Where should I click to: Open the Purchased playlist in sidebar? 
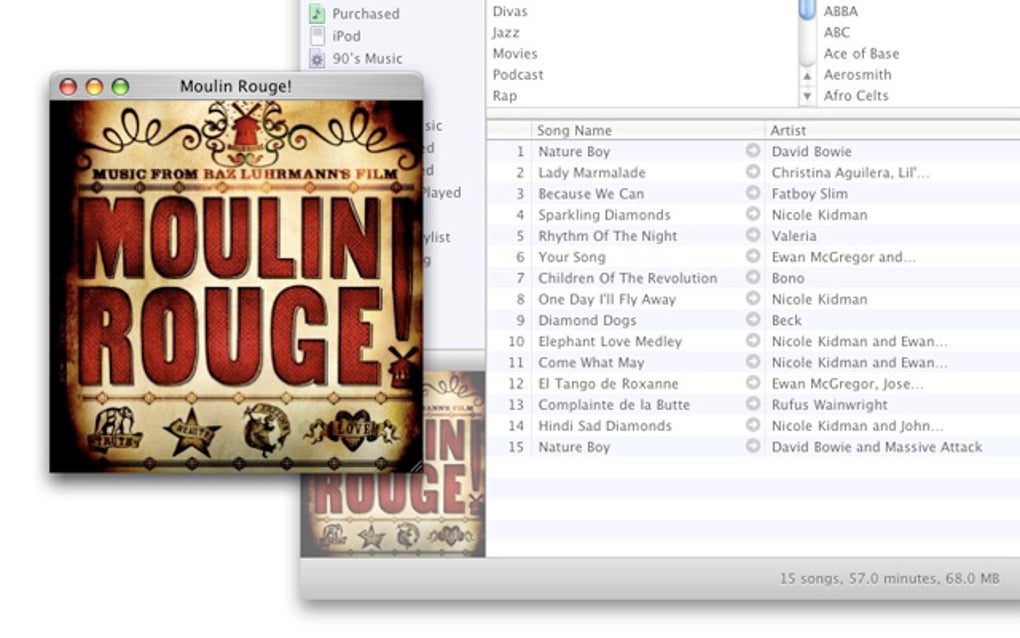(366, 14)
